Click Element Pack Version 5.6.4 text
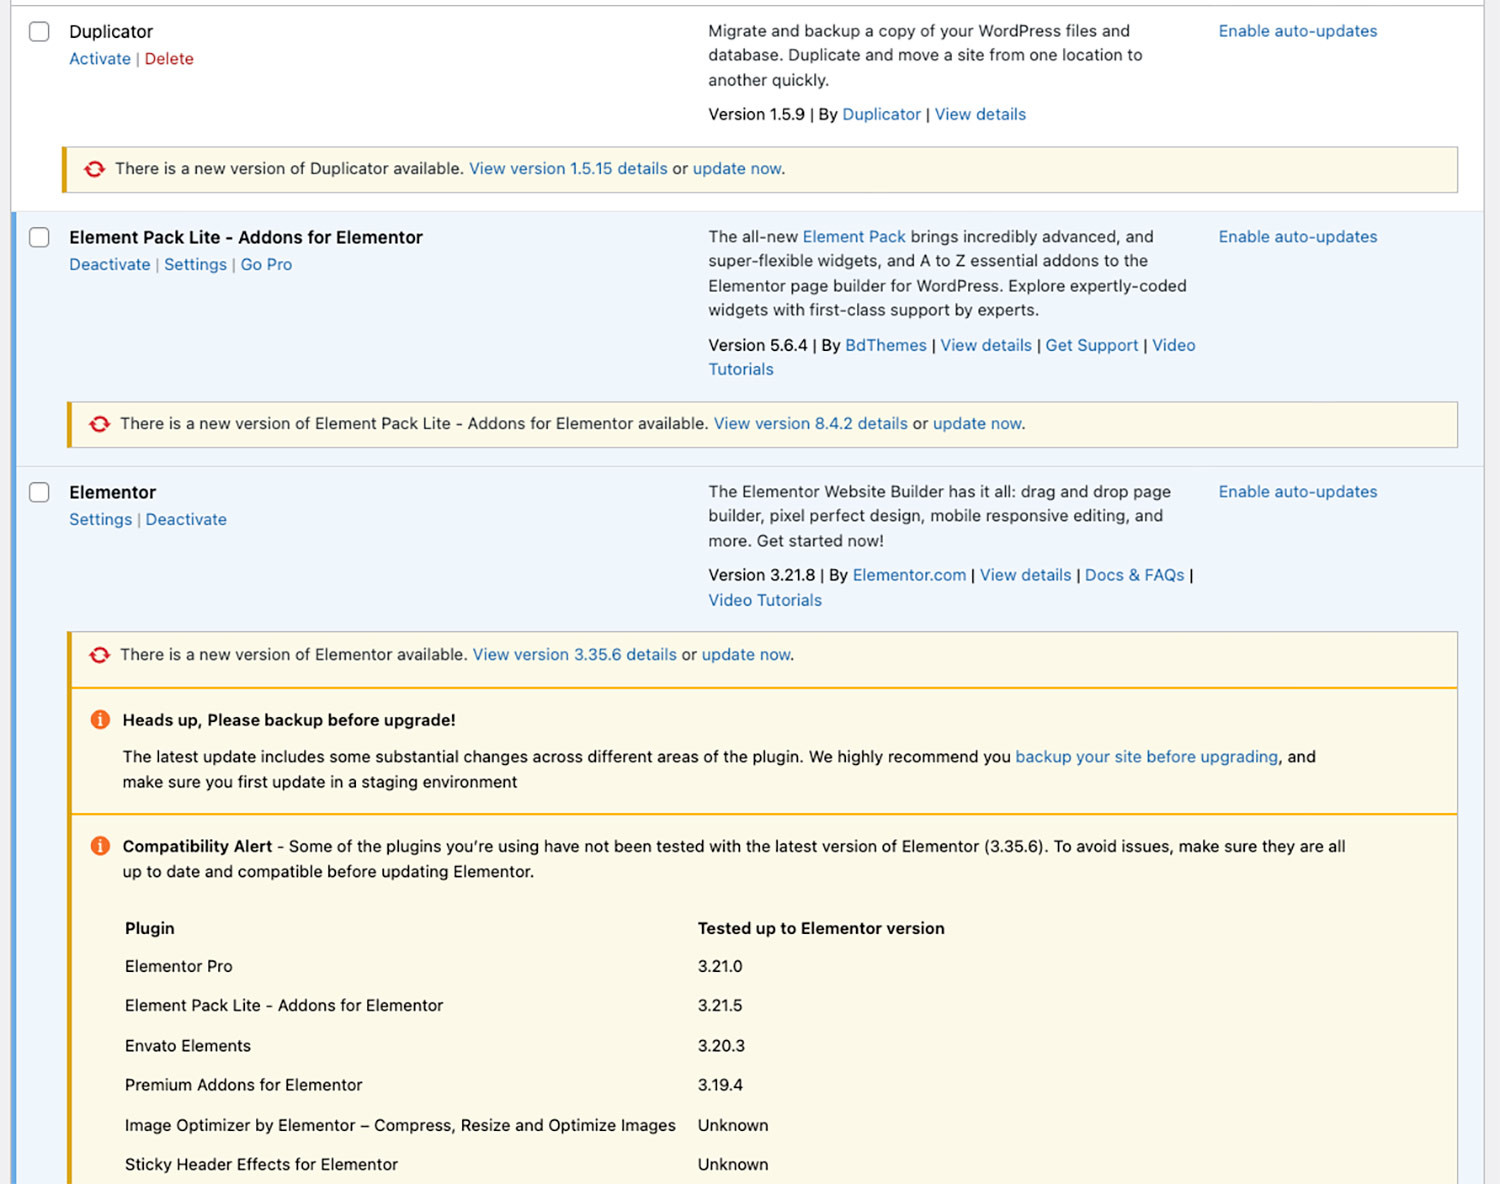 758,345
